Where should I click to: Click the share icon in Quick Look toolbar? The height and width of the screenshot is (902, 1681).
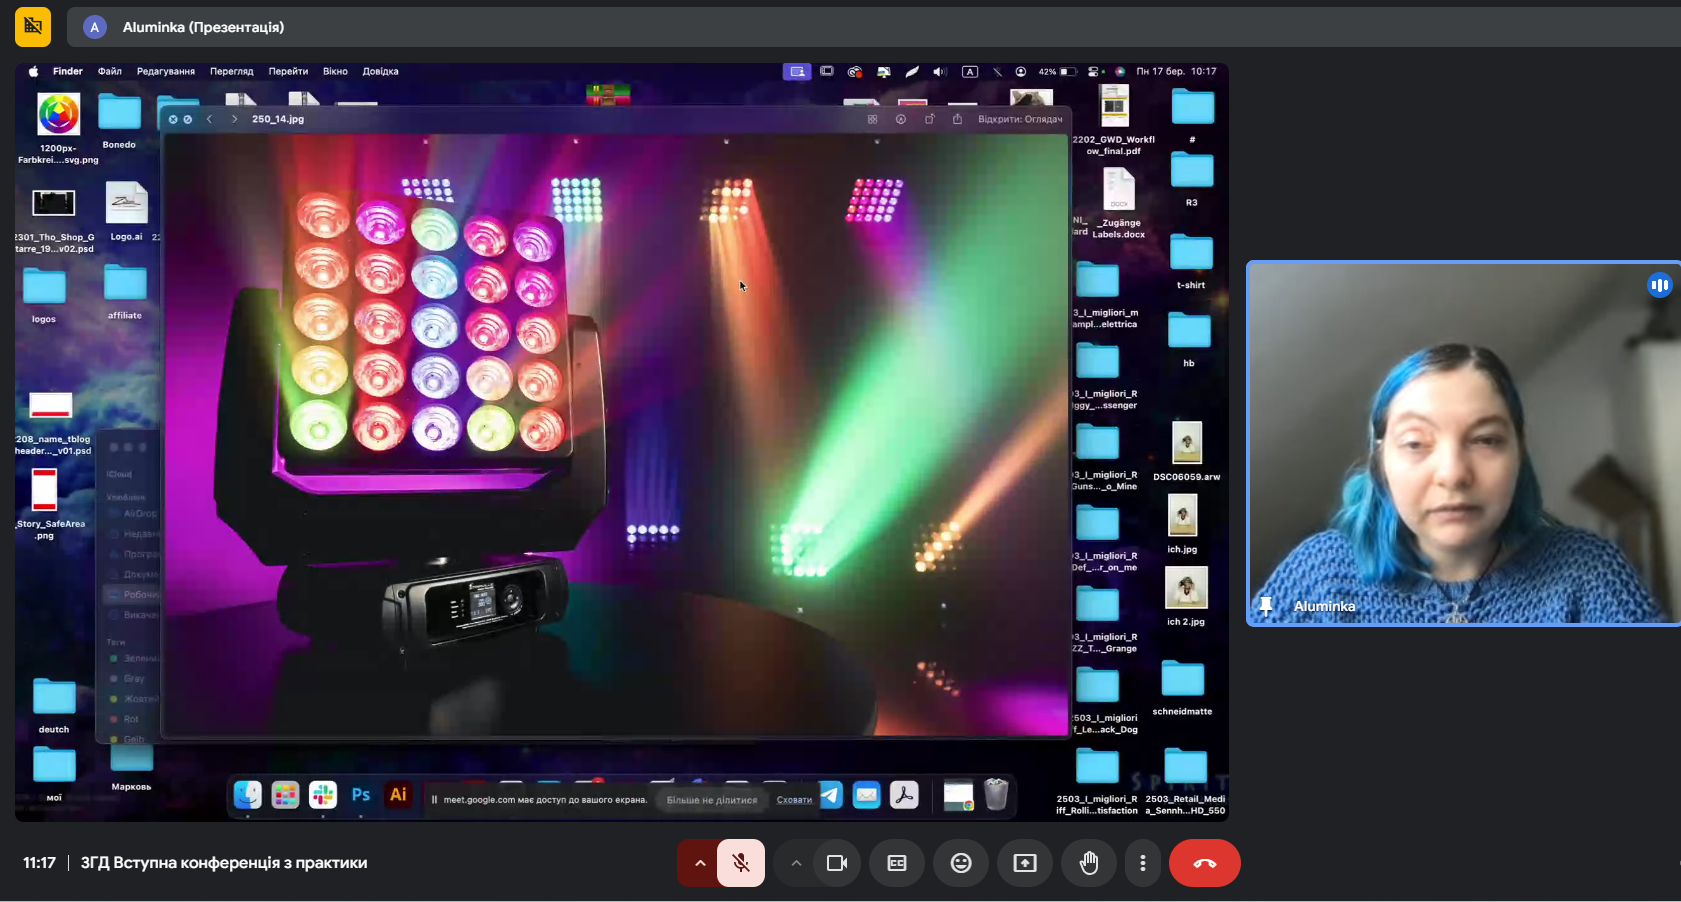click(x=957, y=119)
